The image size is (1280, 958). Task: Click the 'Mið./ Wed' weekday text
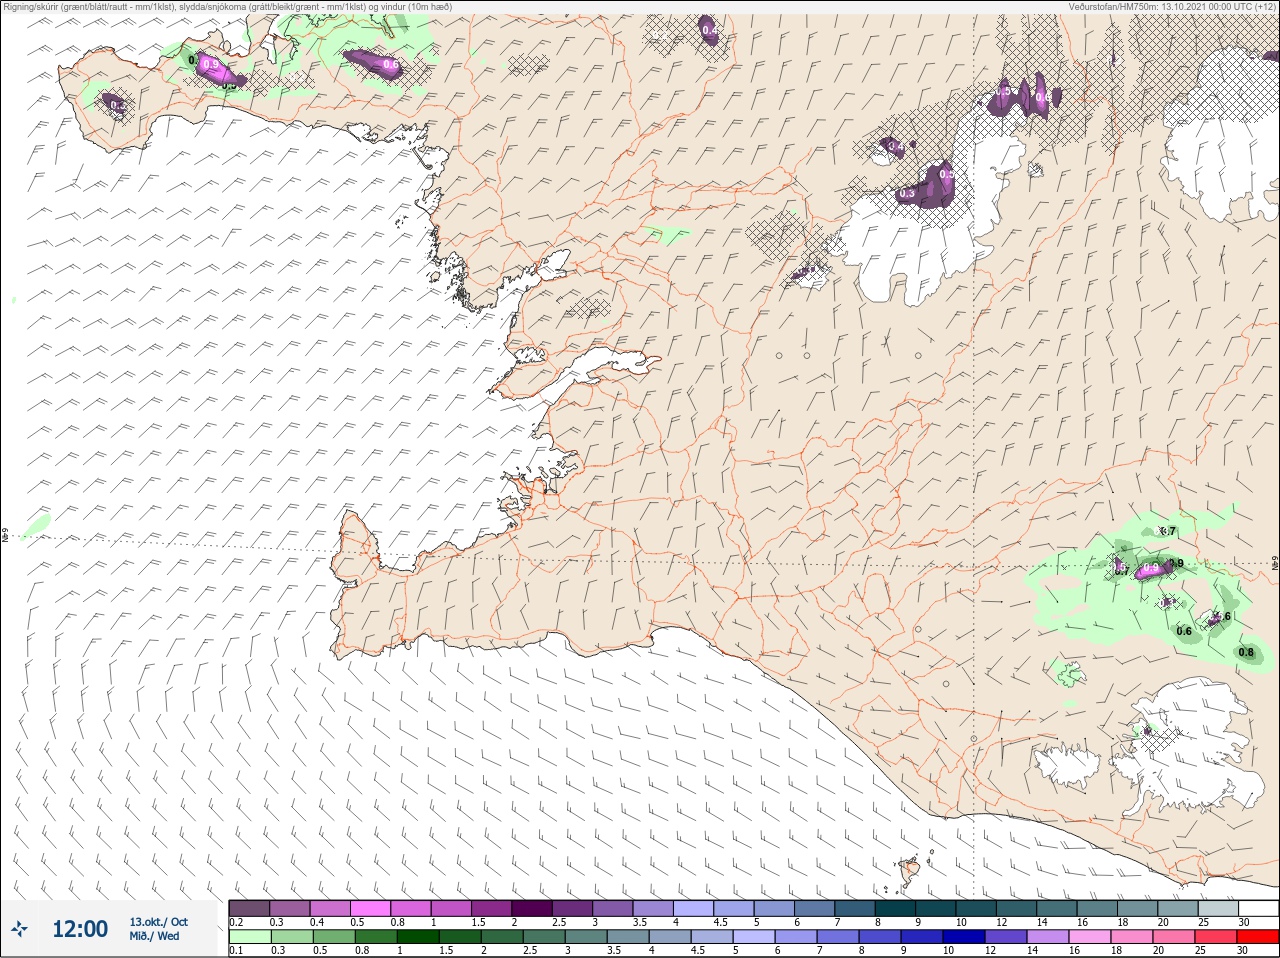point(154,936)
